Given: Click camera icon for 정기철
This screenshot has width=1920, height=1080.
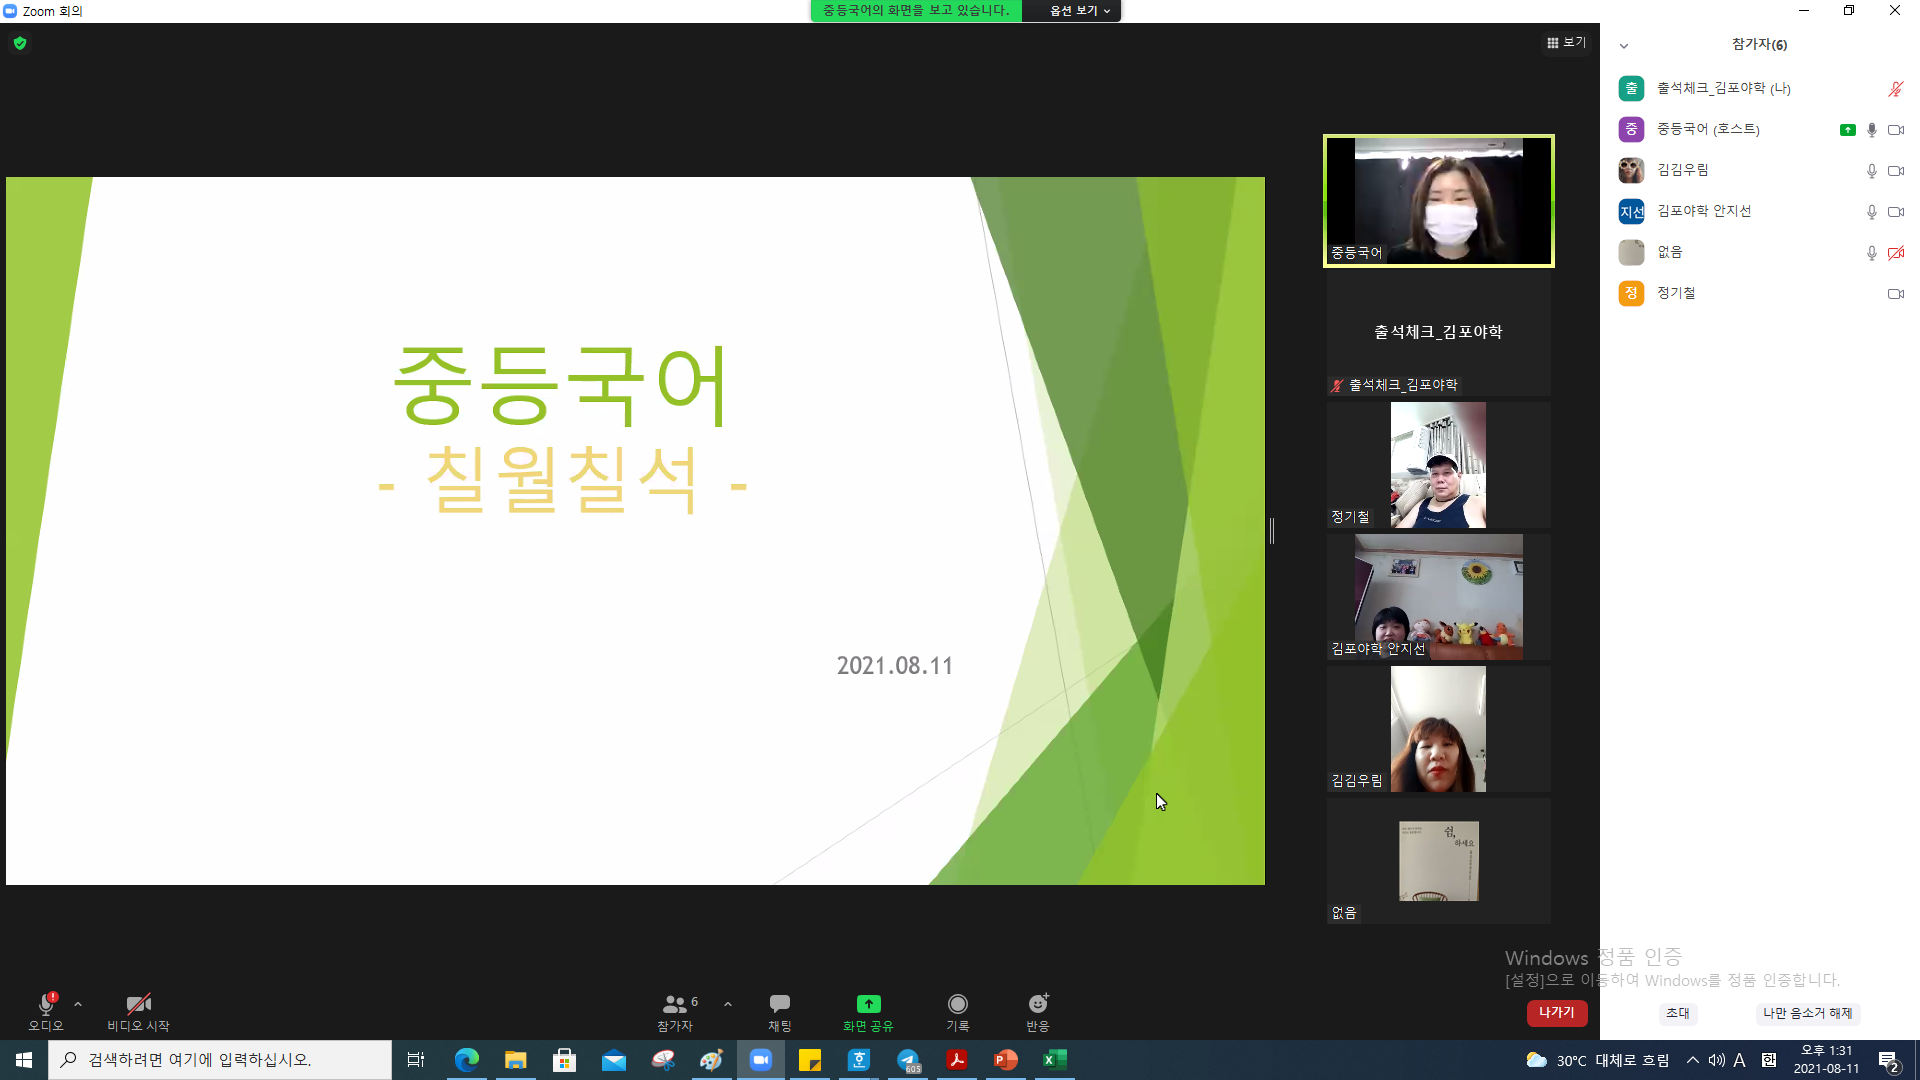Looking at the screenshot, I should point(1895,294).
